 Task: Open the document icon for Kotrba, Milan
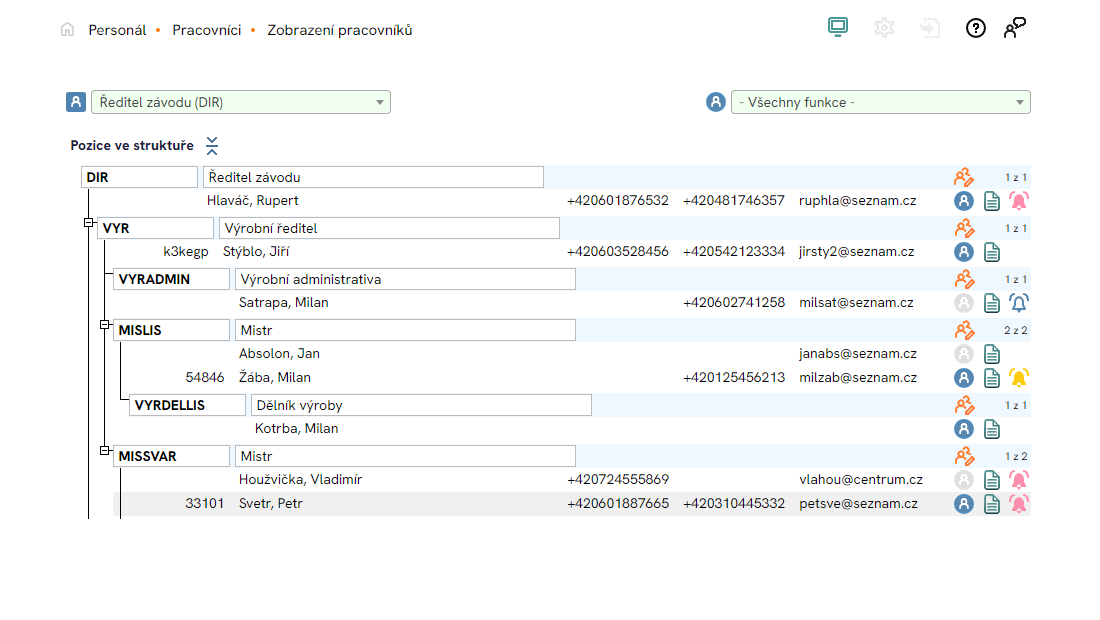[x=992, y=429]
